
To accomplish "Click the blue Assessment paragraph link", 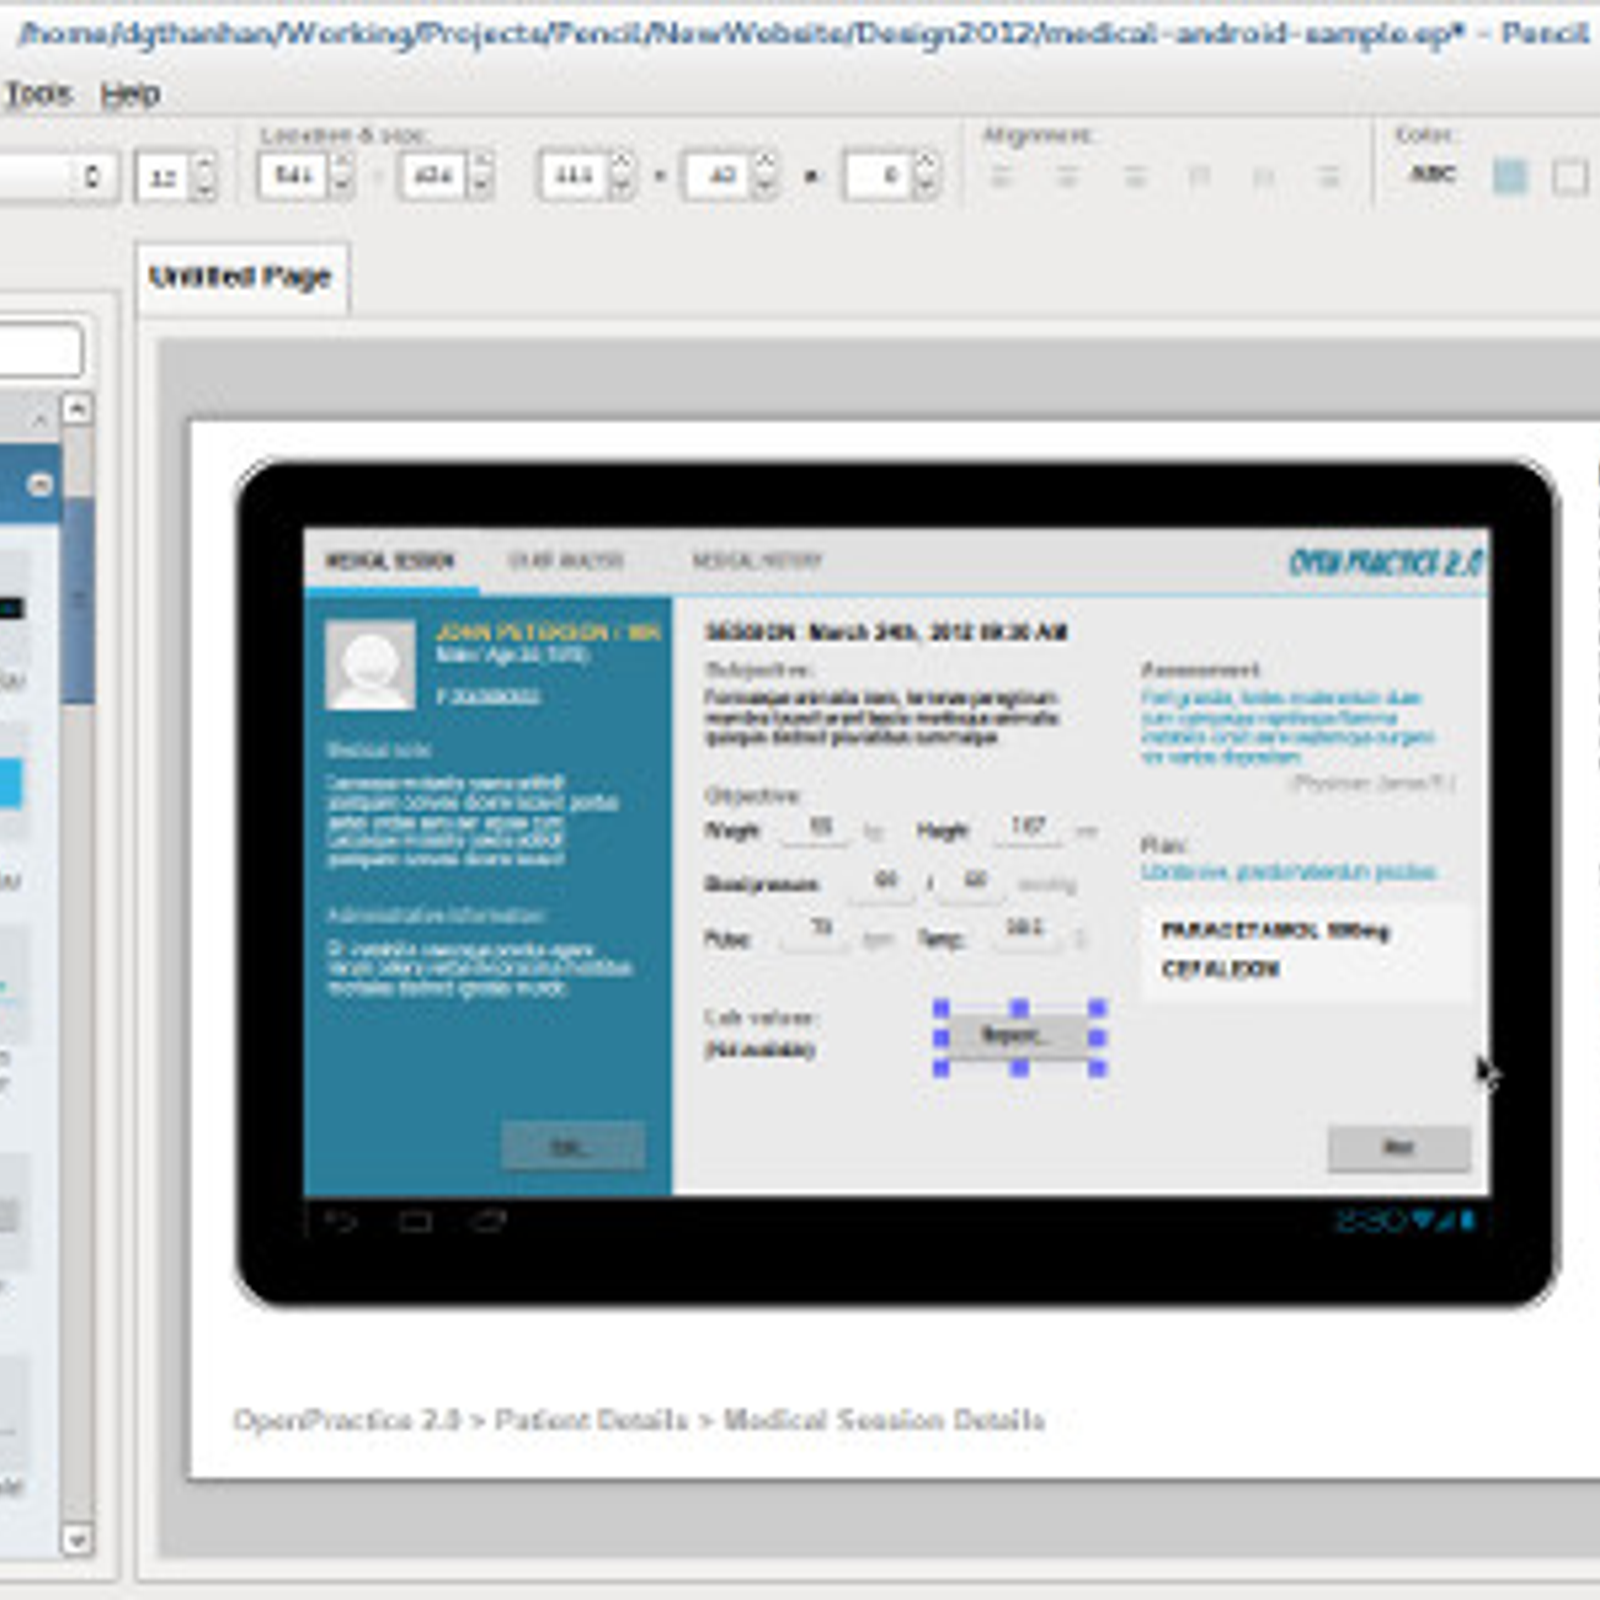I will (1287, 727).
